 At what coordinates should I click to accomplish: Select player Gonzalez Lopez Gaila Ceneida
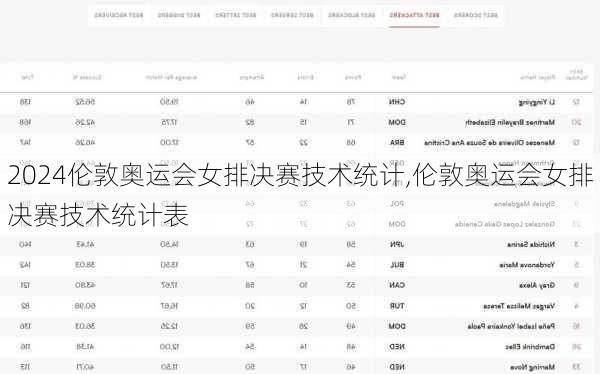click(505, 224)
